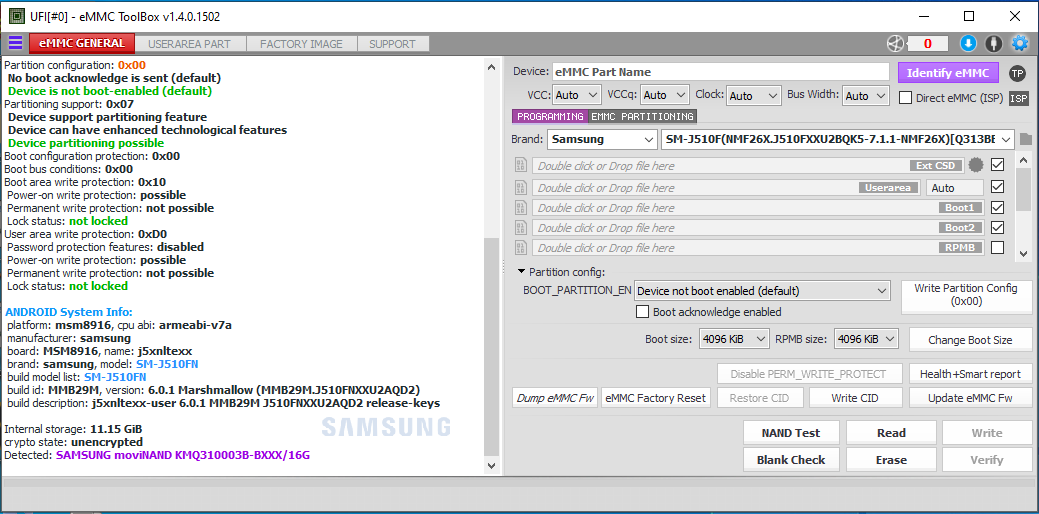Open the Brand Samsung dropdown

tap(602, 140)
